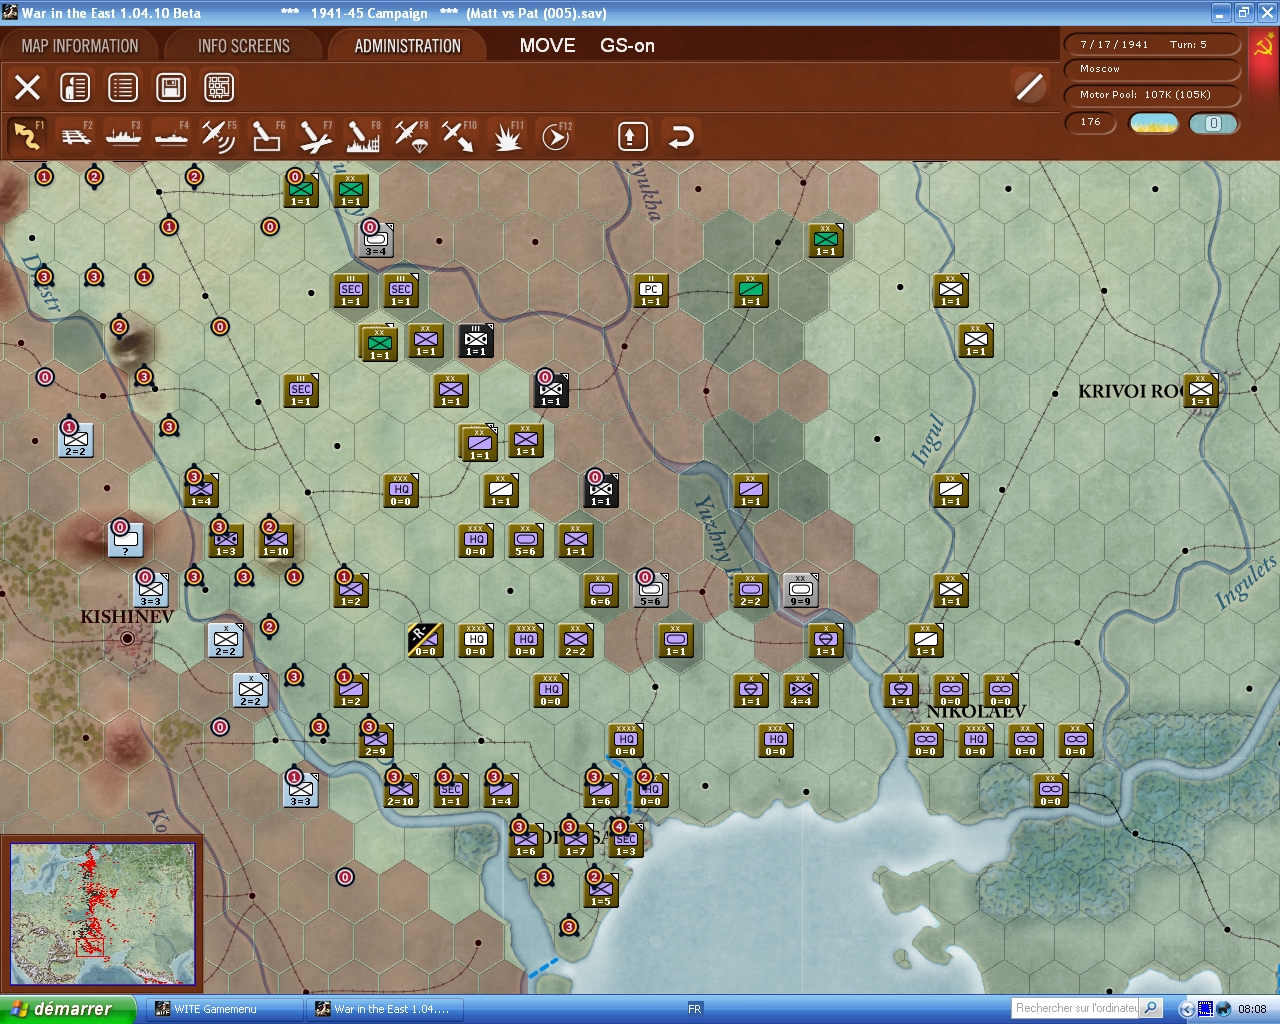Select the light blue question-mark unit counter
The image size is (1280, 1024).
point(125,540)
